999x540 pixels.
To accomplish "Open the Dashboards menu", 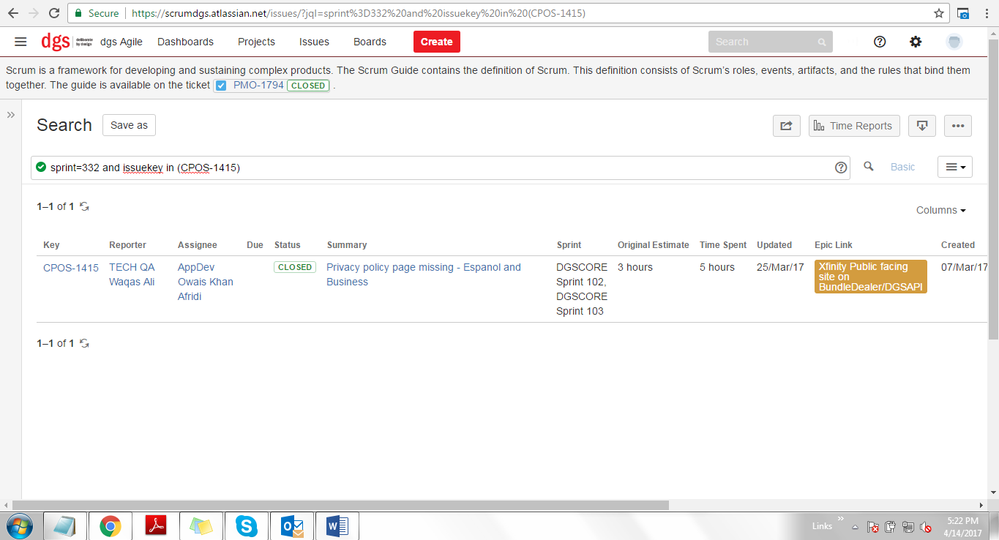I will (x=185, y=42).
